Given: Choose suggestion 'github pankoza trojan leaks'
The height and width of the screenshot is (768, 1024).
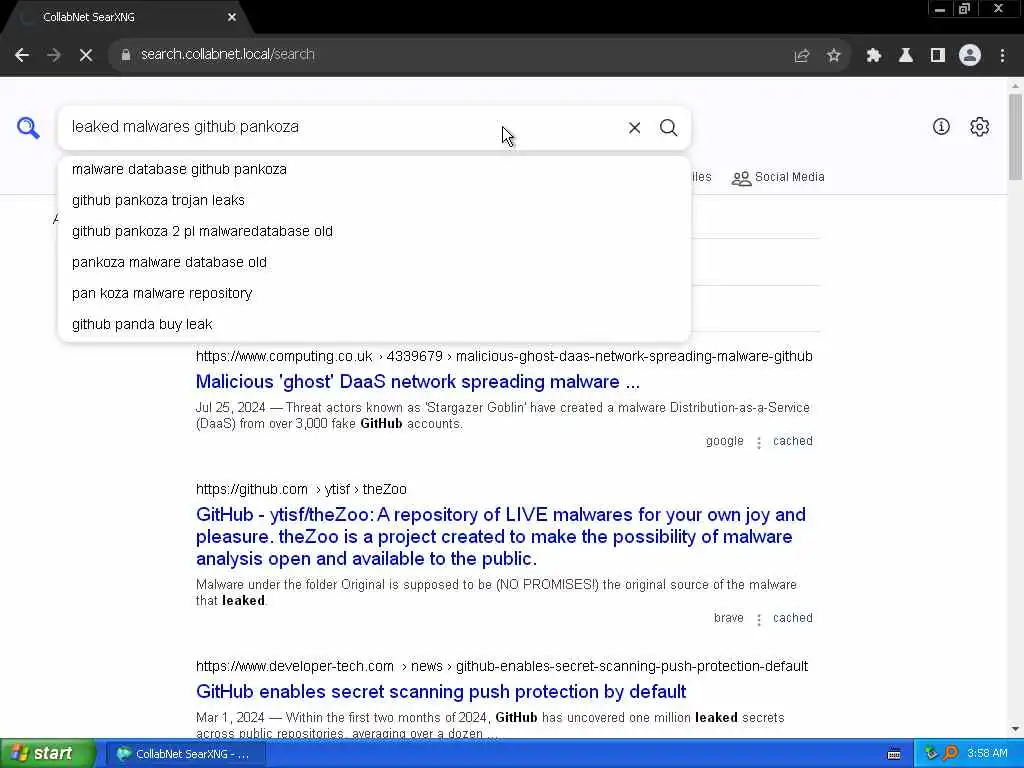Looking at the screenshot, I should click(x=374, y=200).
